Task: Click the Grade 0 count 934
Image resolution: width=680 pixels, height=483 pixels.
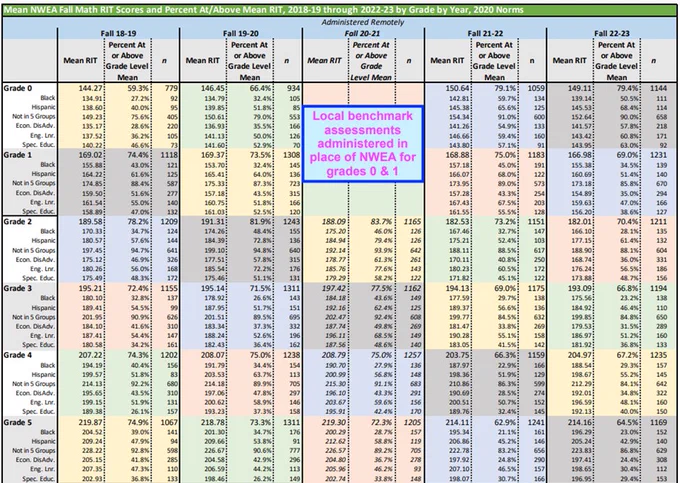Action: (x=294, y=88)
